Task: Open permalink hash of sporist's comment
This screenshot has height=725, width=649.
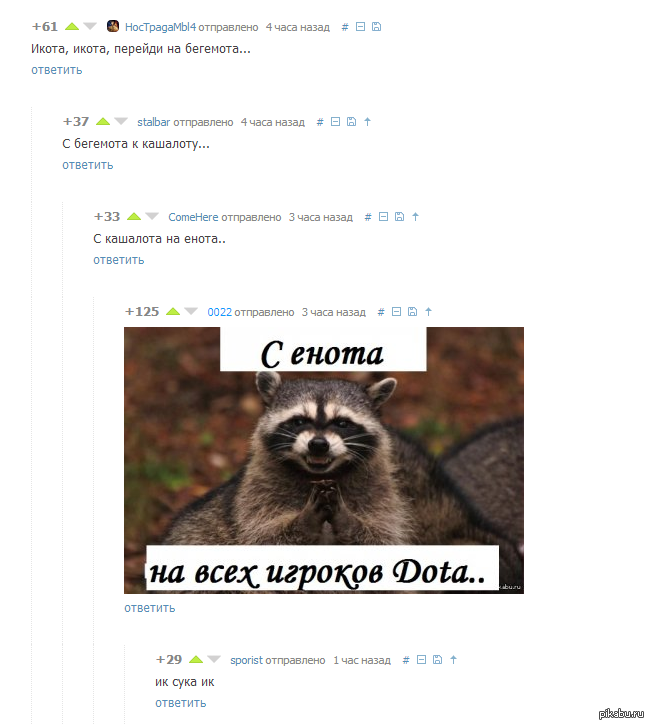Action: coord(406,660)
